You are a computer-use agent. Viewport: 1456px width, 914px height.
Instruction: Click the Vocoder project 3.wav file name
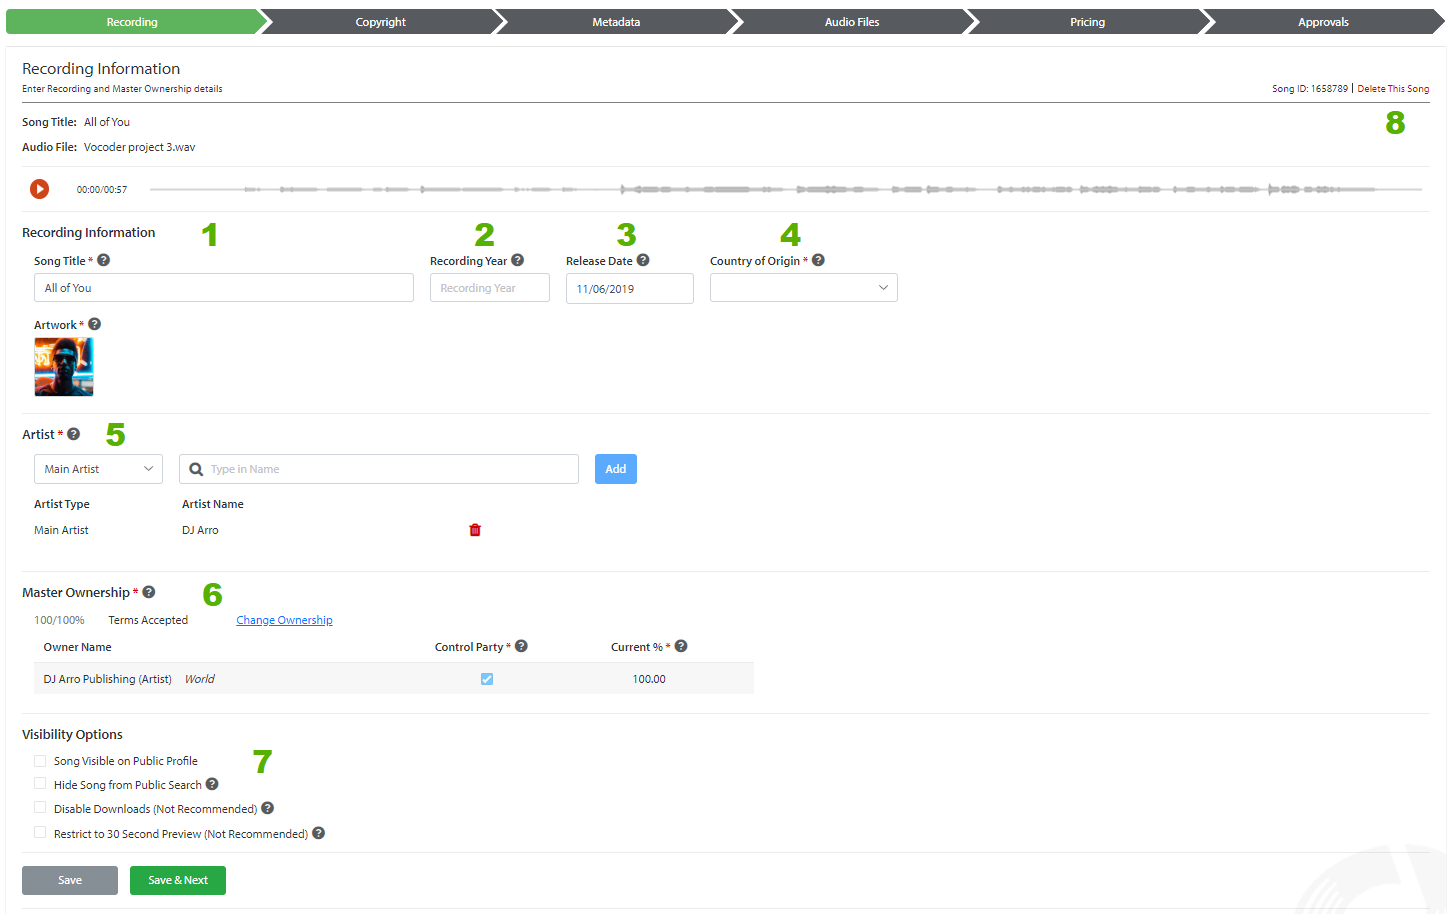140,147
